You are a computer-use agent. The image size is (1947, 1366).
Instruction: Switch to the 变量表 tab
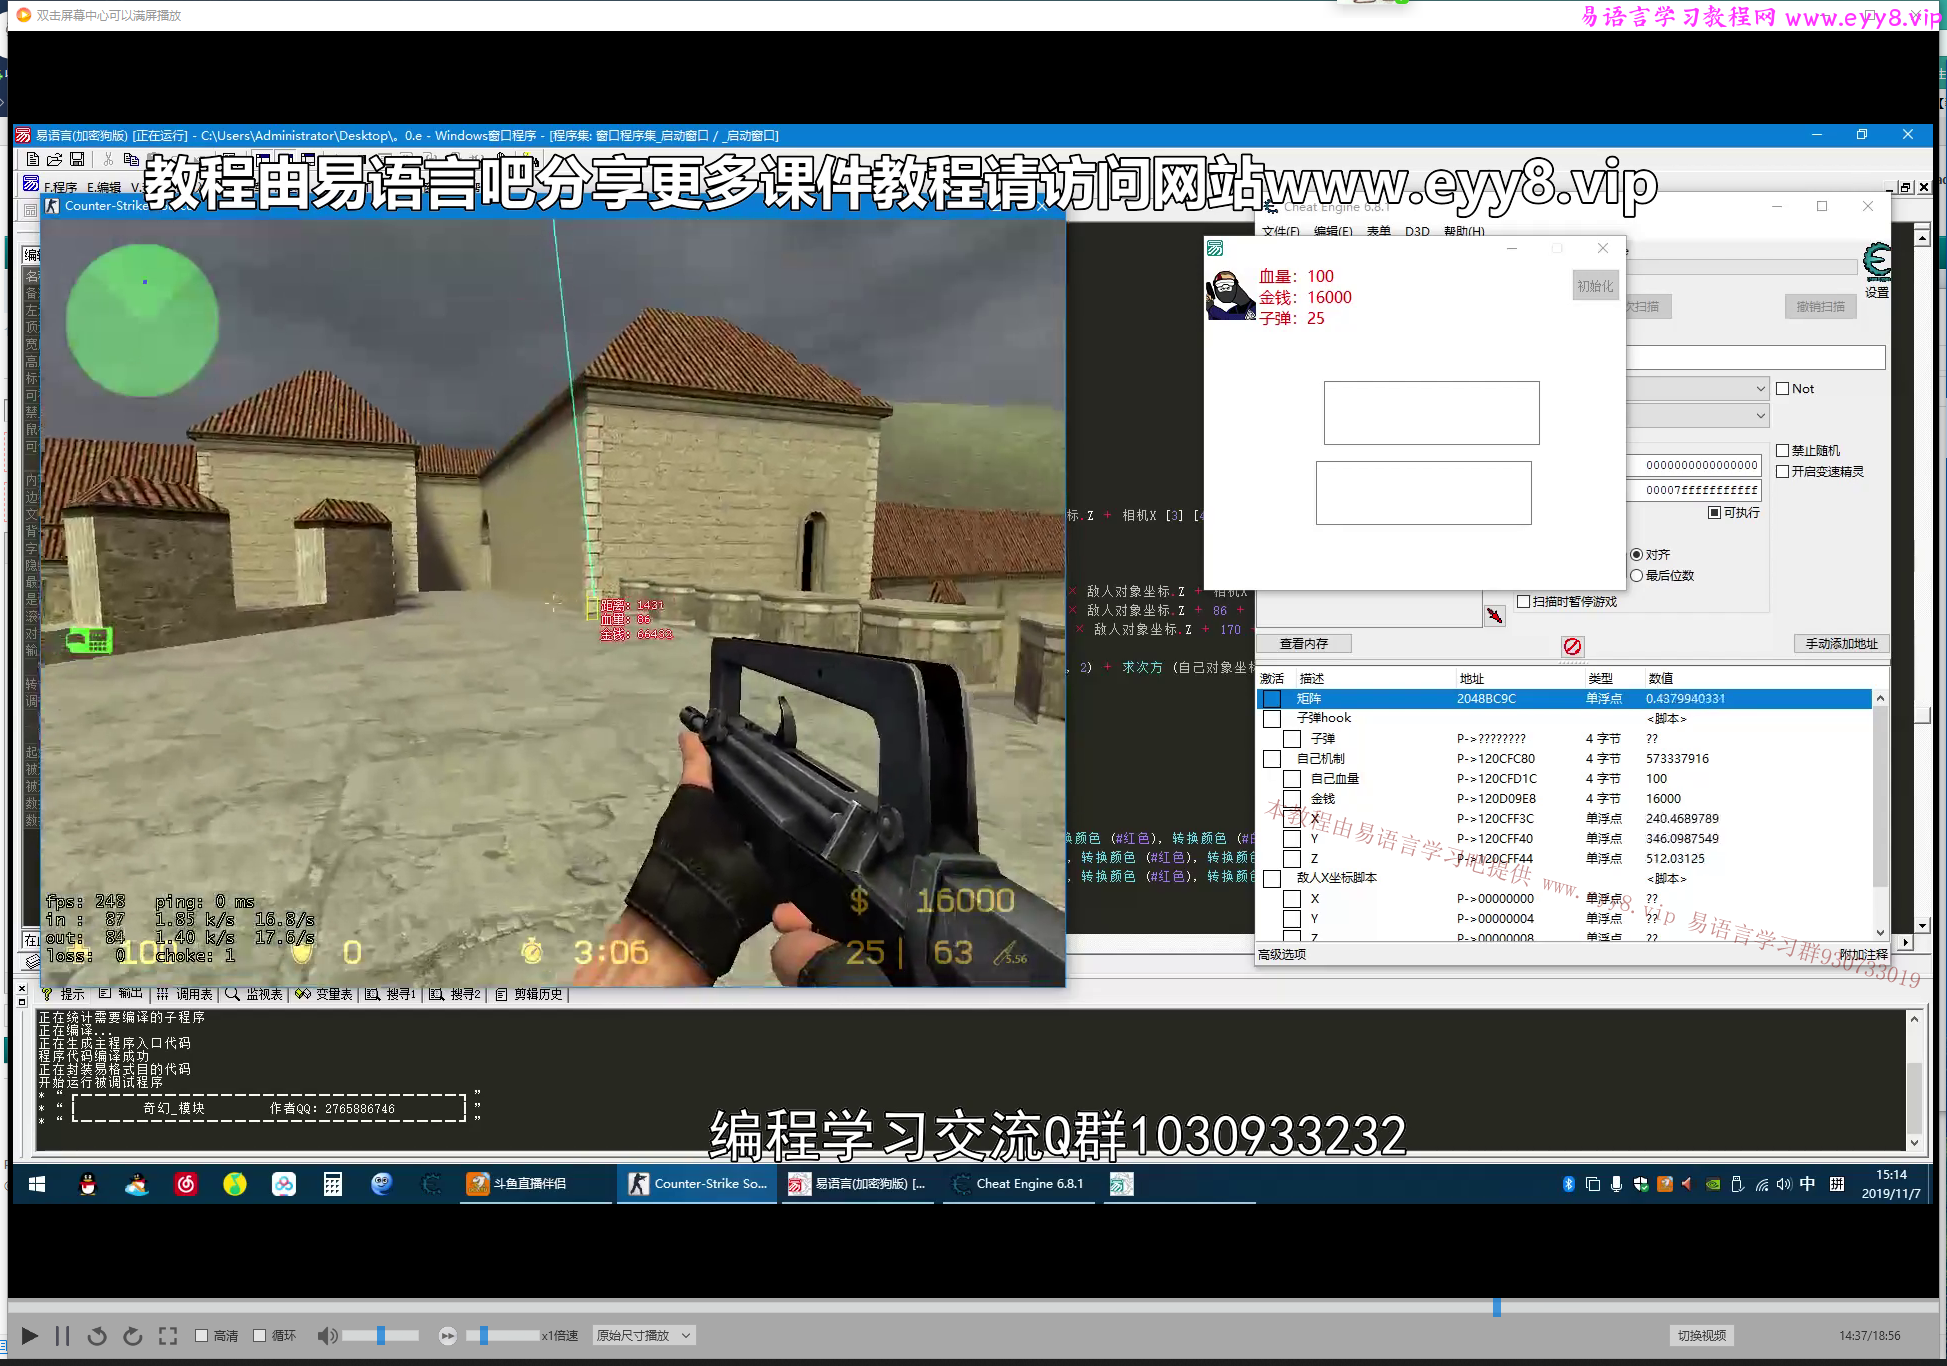tap(324, 994)
